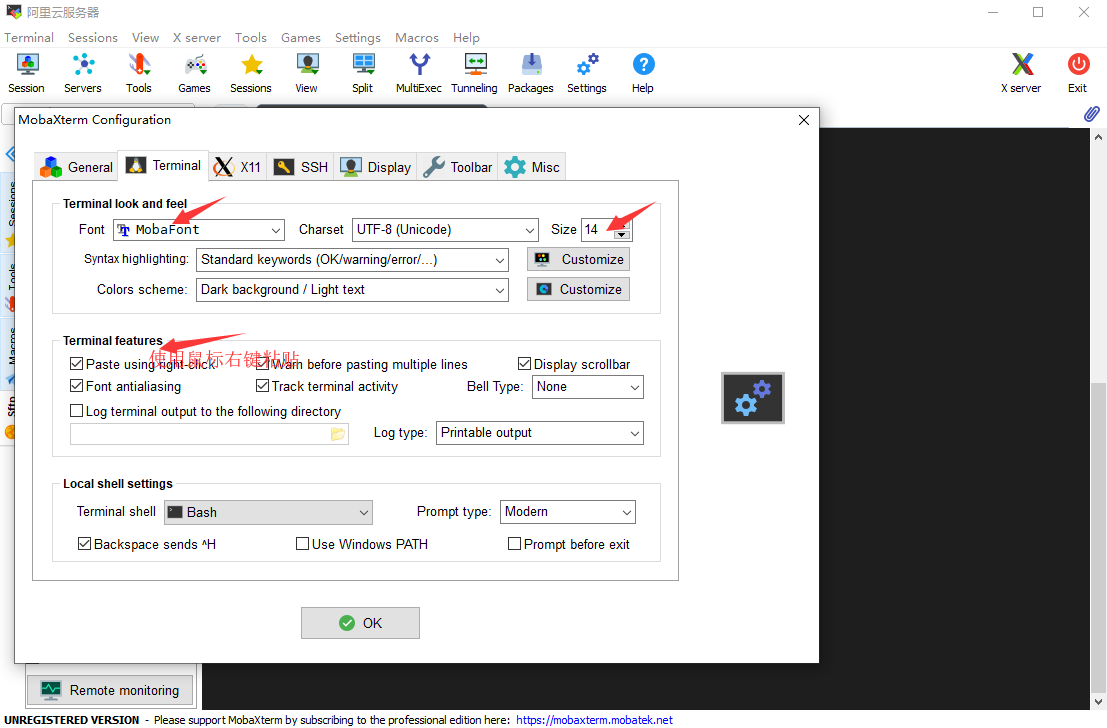The height and width of the screenshot is (728, 1107).
Task: Expand the Prompt type dropdown
Action: point(568,512)
